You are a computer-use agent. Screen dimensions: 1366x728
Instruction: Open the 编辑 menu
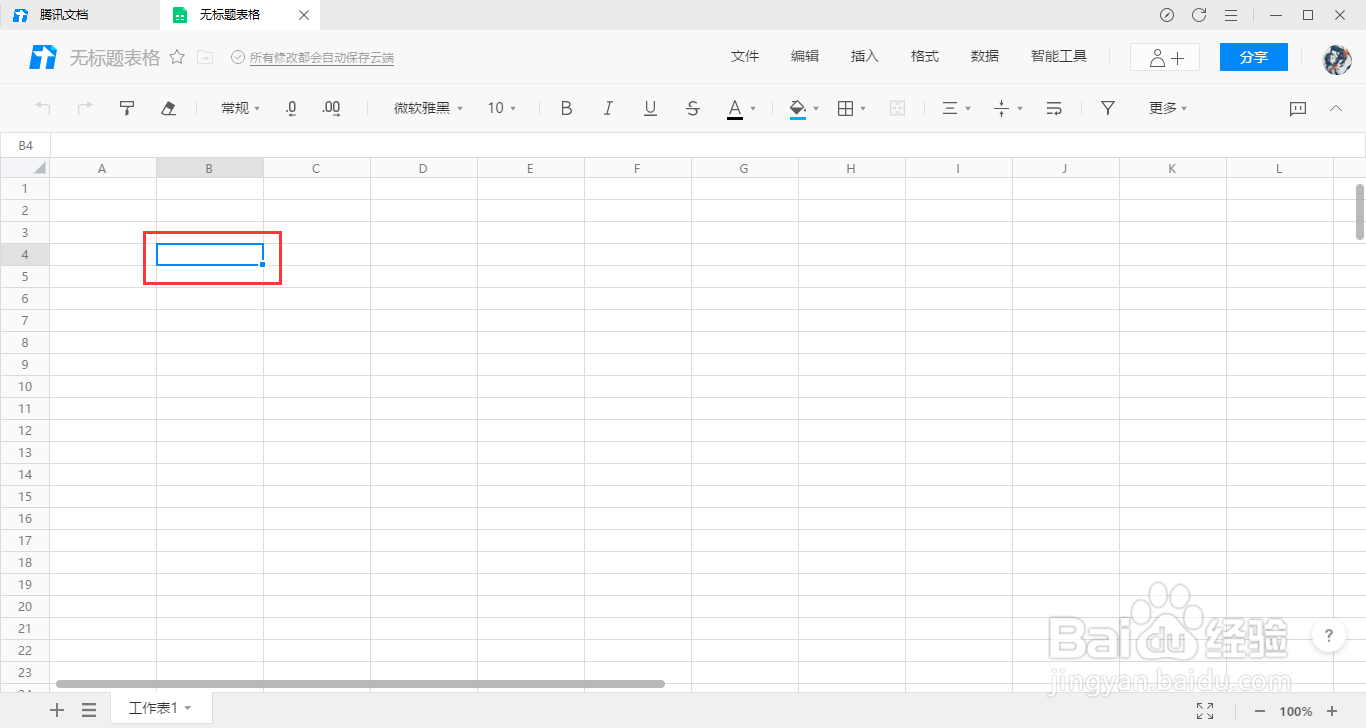[805, 57]
